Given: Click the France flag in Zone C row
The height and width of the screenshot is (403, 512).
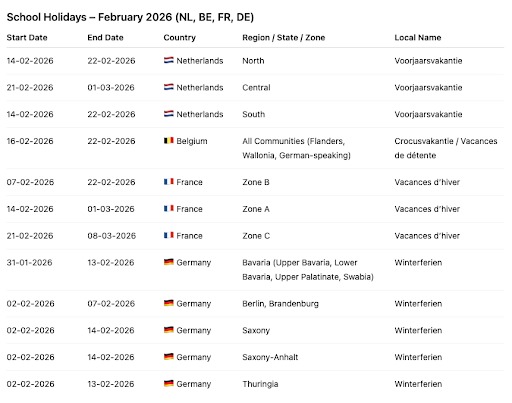Looking at the screenshot, I should click(169, 235).
